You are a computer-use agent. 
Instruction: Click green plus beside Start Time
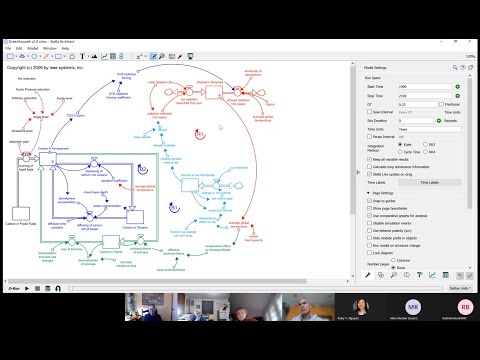(x=458, y=87)
